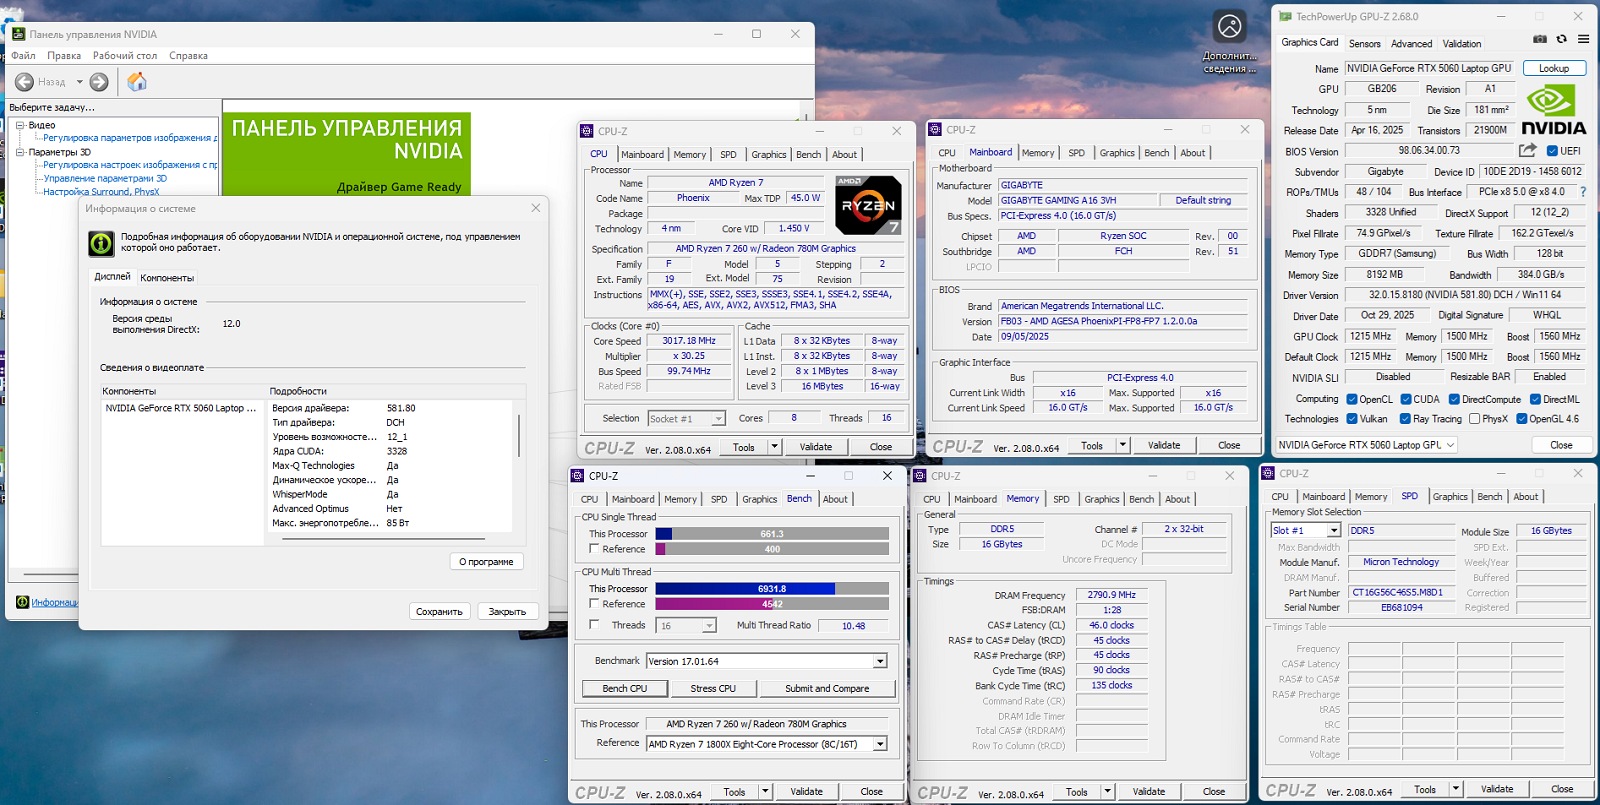Viewport: 1600px width, 805px height.
Task: Enable the Threads checkbox in Bench tab
Action: pyautogui.click(x=595, y=625)
